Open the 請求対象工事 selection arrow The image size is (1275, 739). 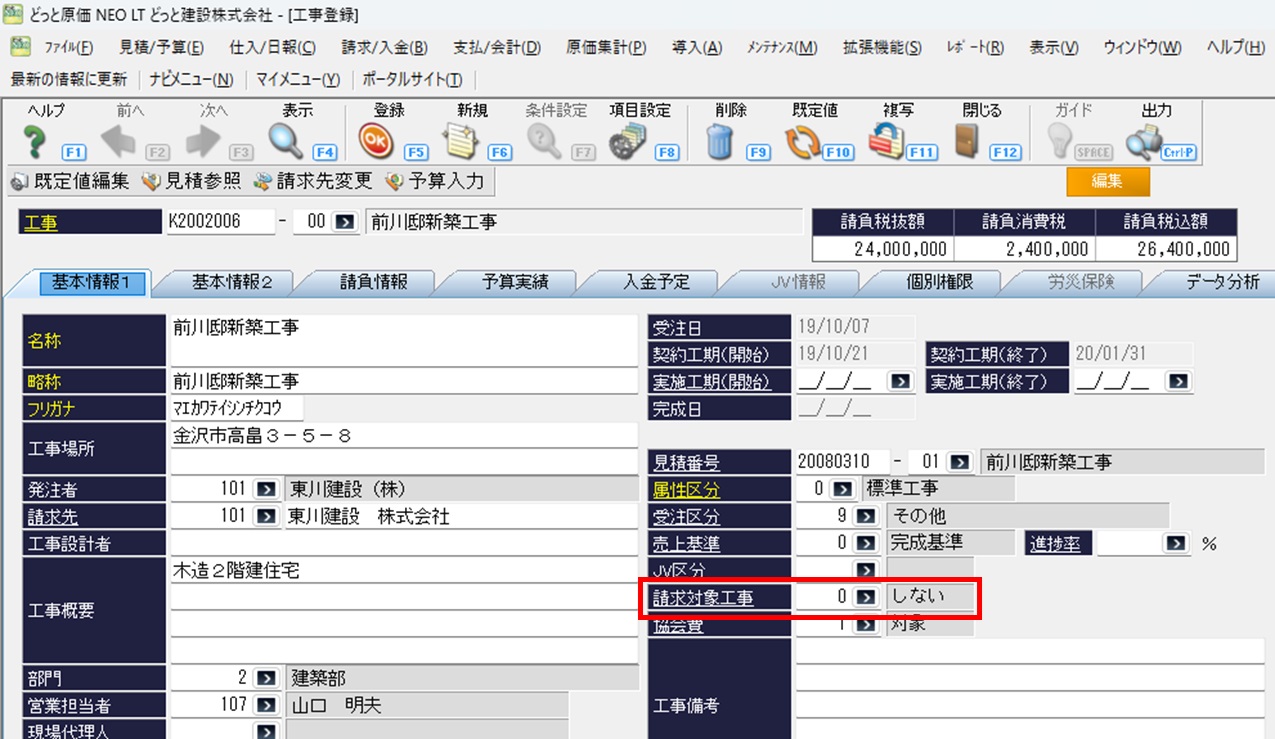coord(863,596)
